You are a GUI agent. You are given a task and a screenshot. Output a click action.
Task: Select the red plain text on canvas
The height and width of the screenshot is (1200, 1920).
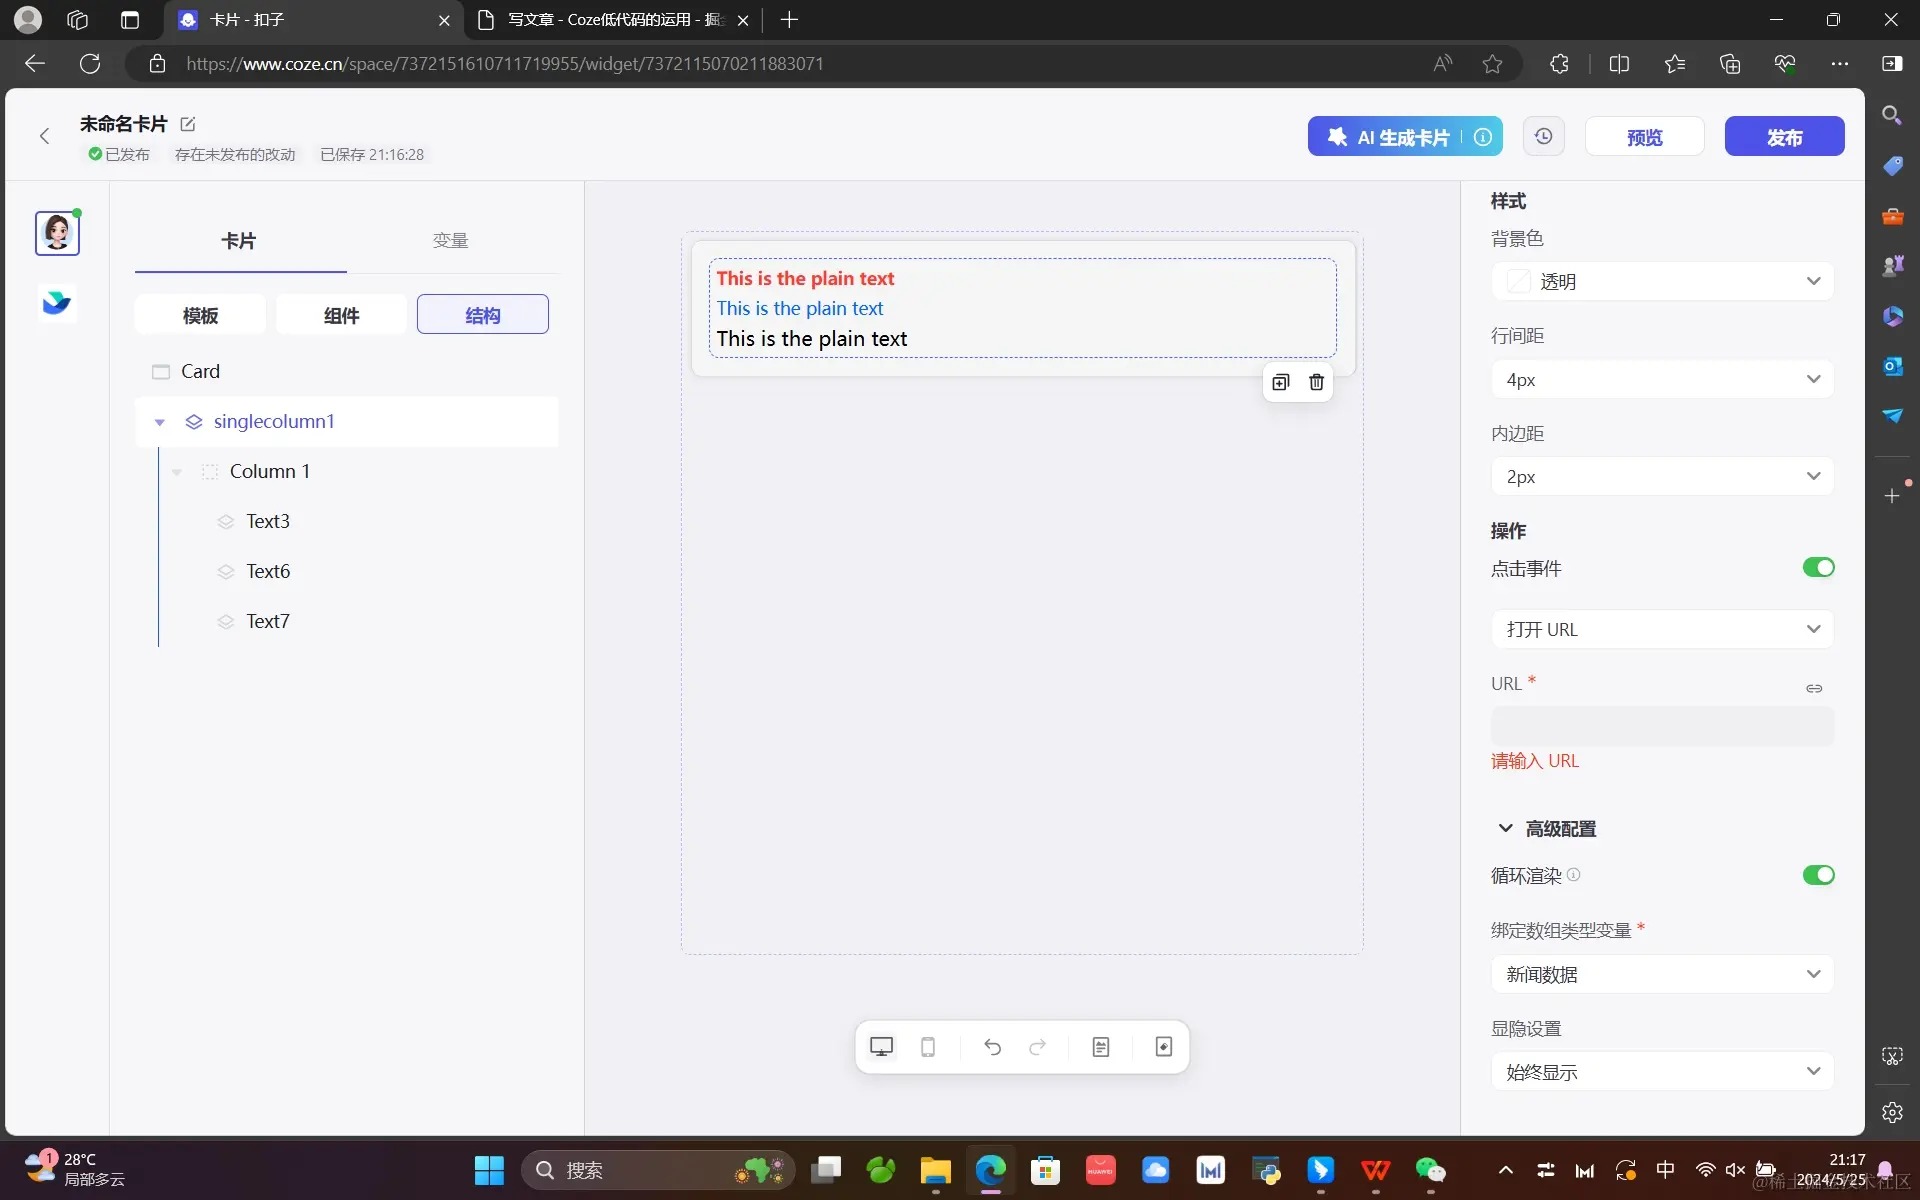click(805, 279)
